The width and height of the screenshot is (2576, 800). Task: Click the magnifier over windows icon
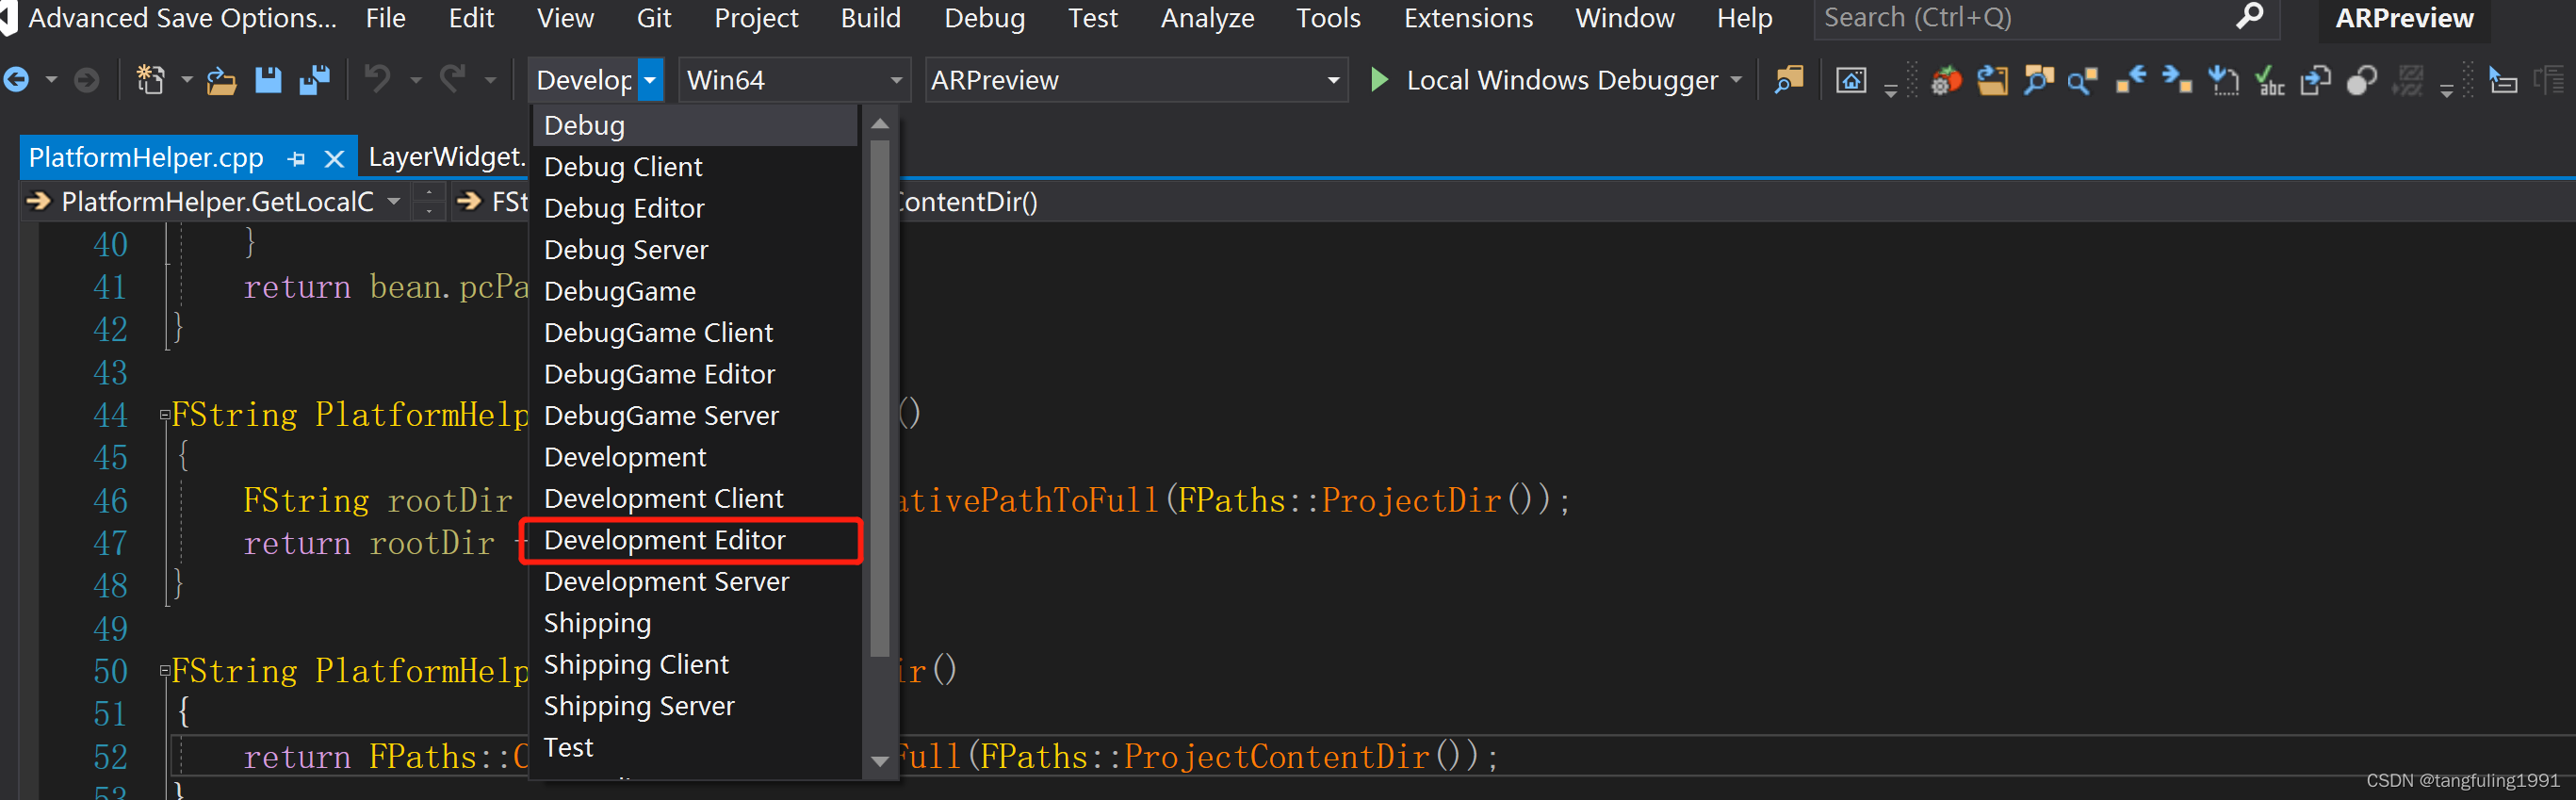pos(2038,80)
